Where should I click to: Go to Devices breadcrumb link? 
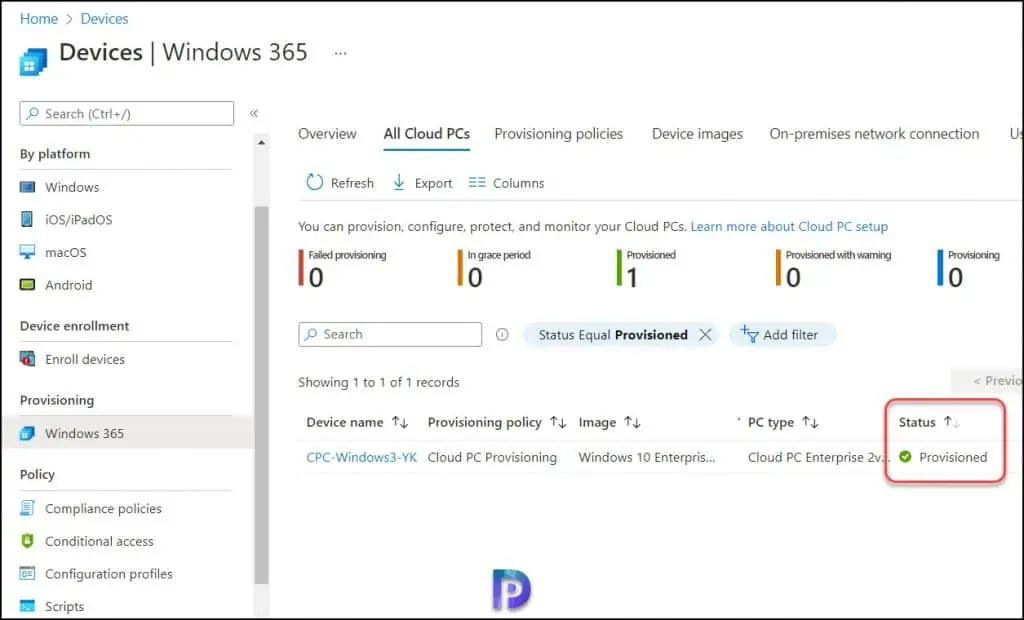[x=104, y=19]
